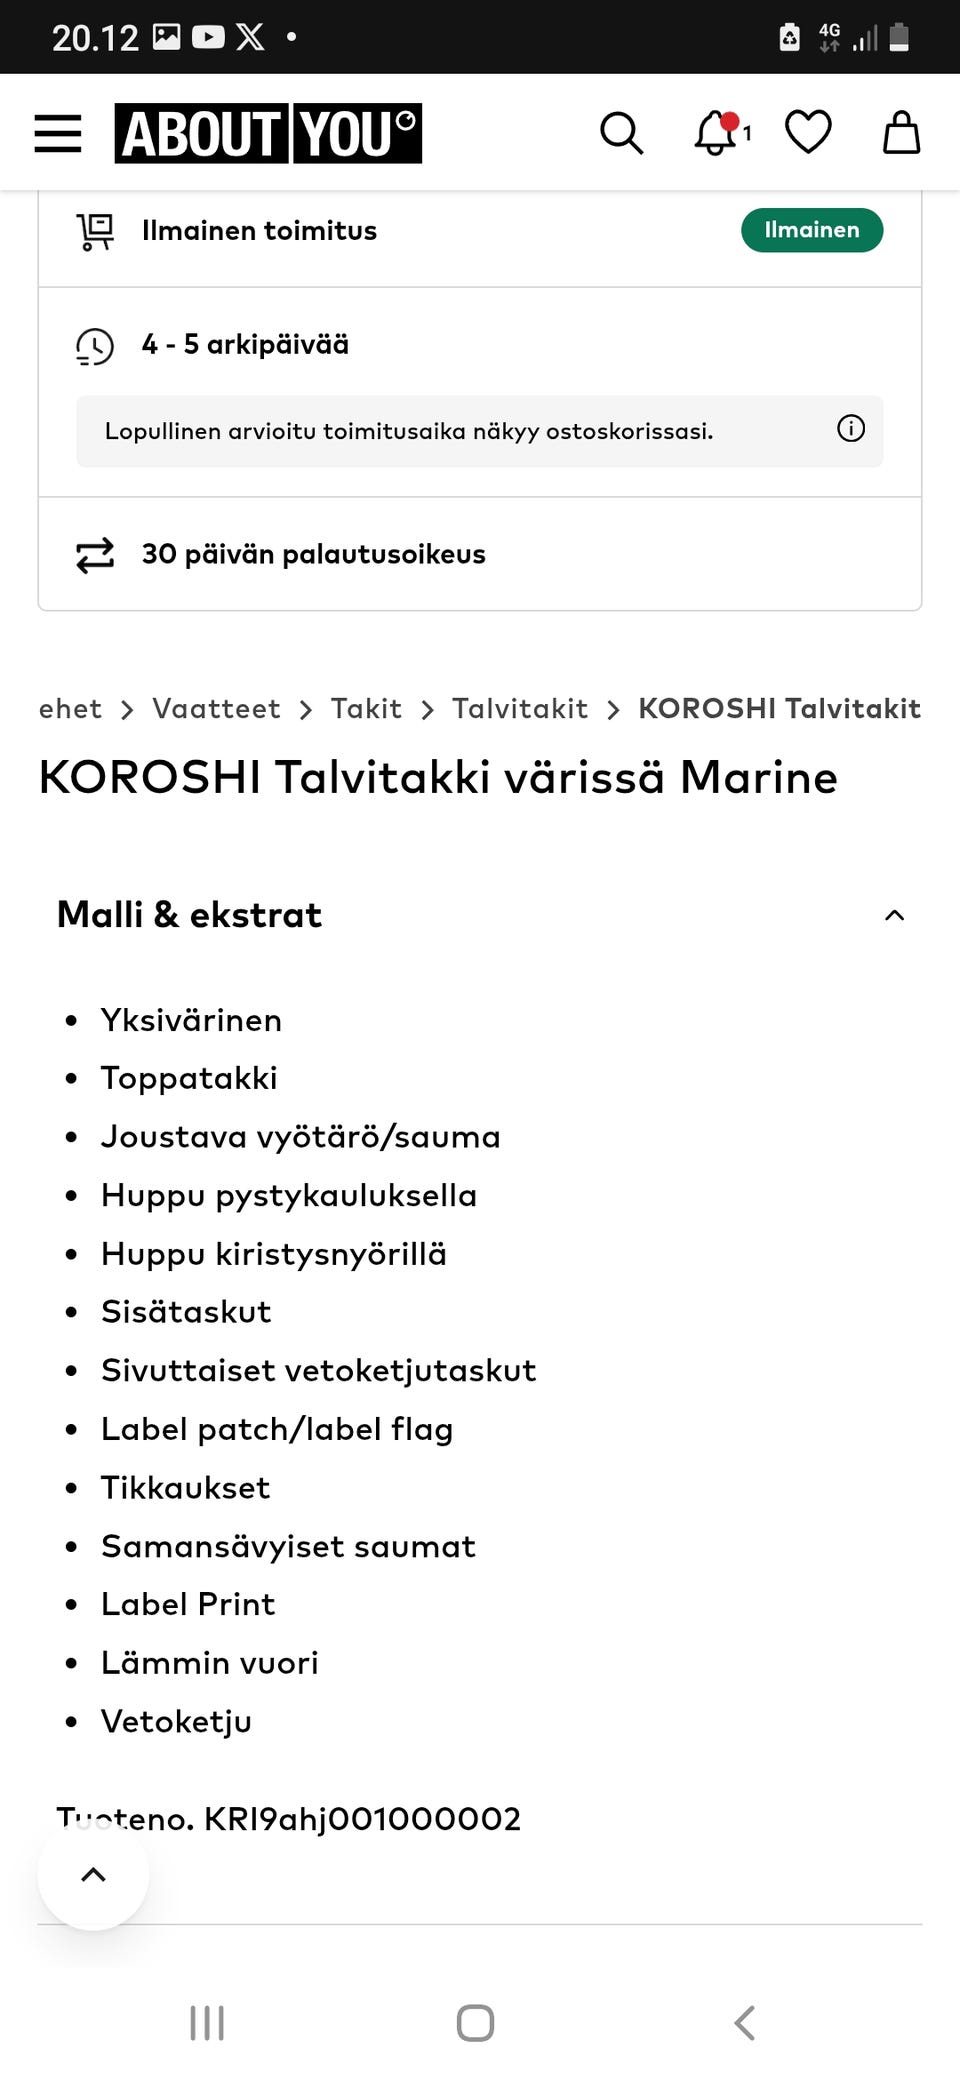Tap the clock icon next to 4-5 arkipäivää
960x2080 pixels.
94,346
